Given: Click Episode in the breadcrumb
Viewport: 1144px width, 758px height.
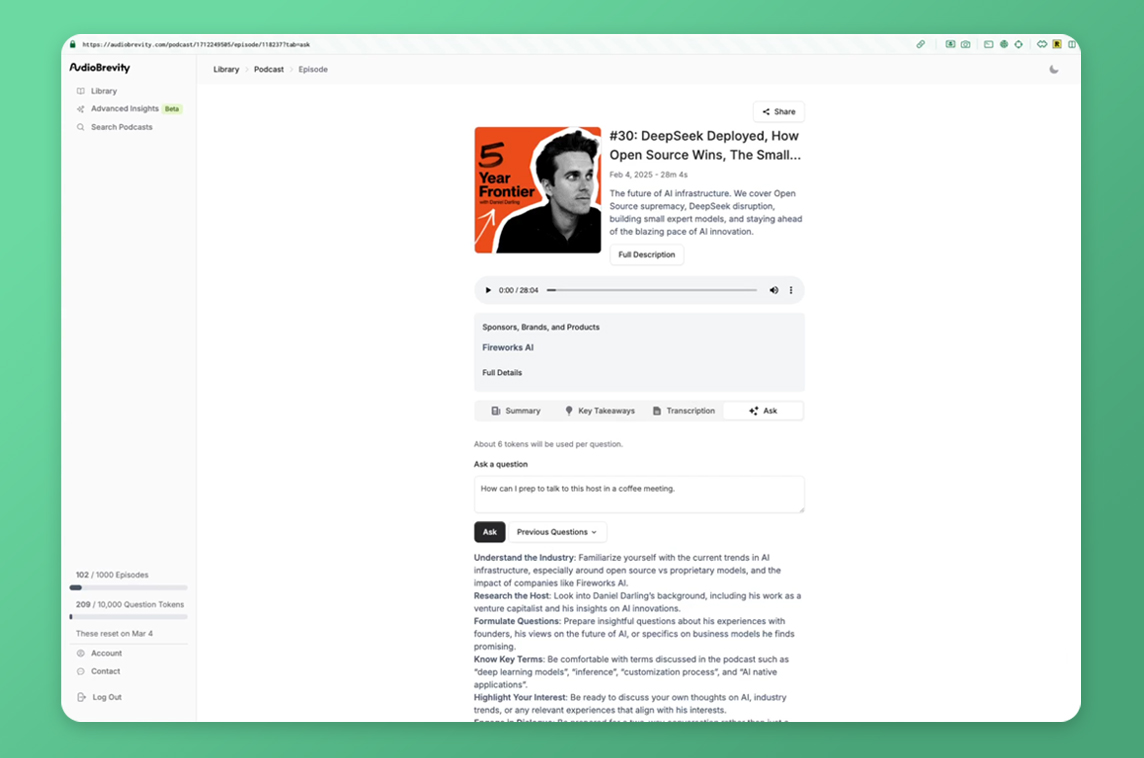Looking at the screenshot, I should [313, 69].
